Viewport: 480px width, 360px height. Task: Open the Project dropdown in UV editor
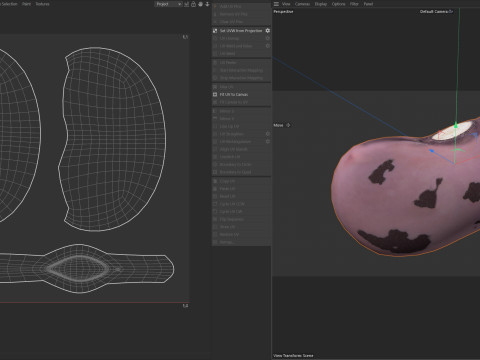(x=168, y=4)
